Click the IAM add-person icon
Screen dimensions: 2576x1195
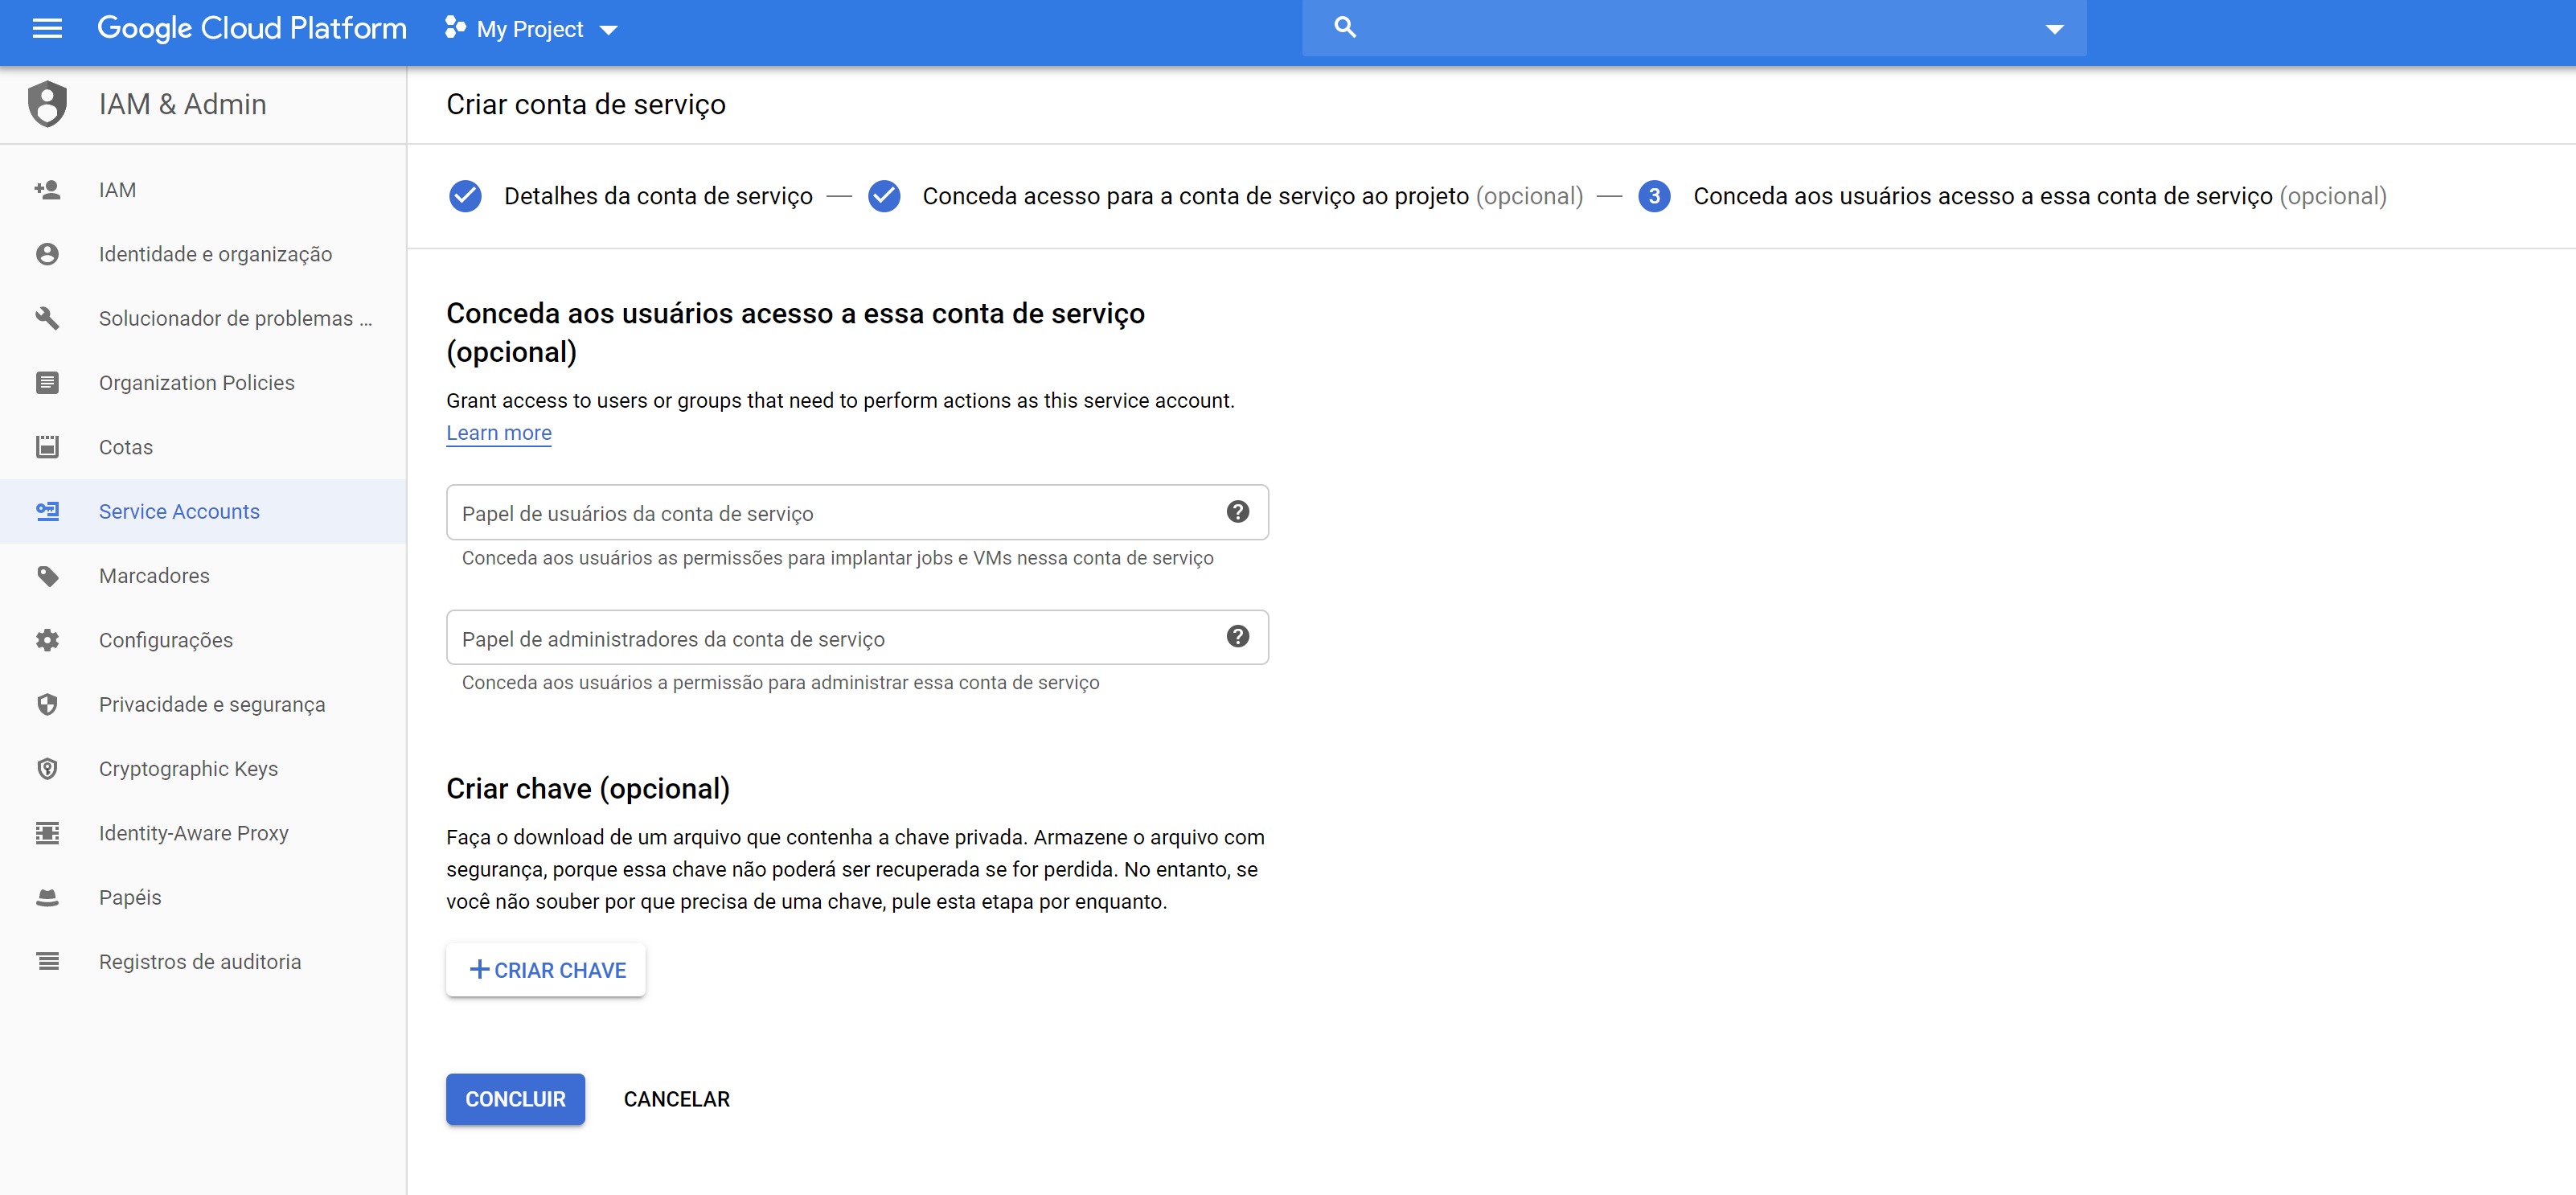point(47,190)
